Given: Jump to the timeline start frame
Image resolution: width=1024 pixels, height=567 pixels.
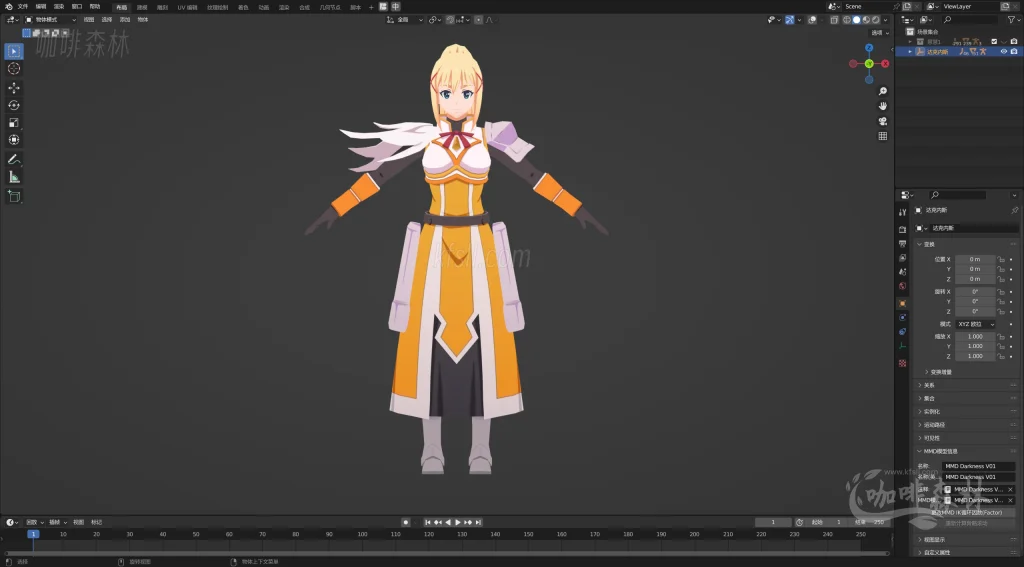Looking at the screenshot, I should (428, 523).
